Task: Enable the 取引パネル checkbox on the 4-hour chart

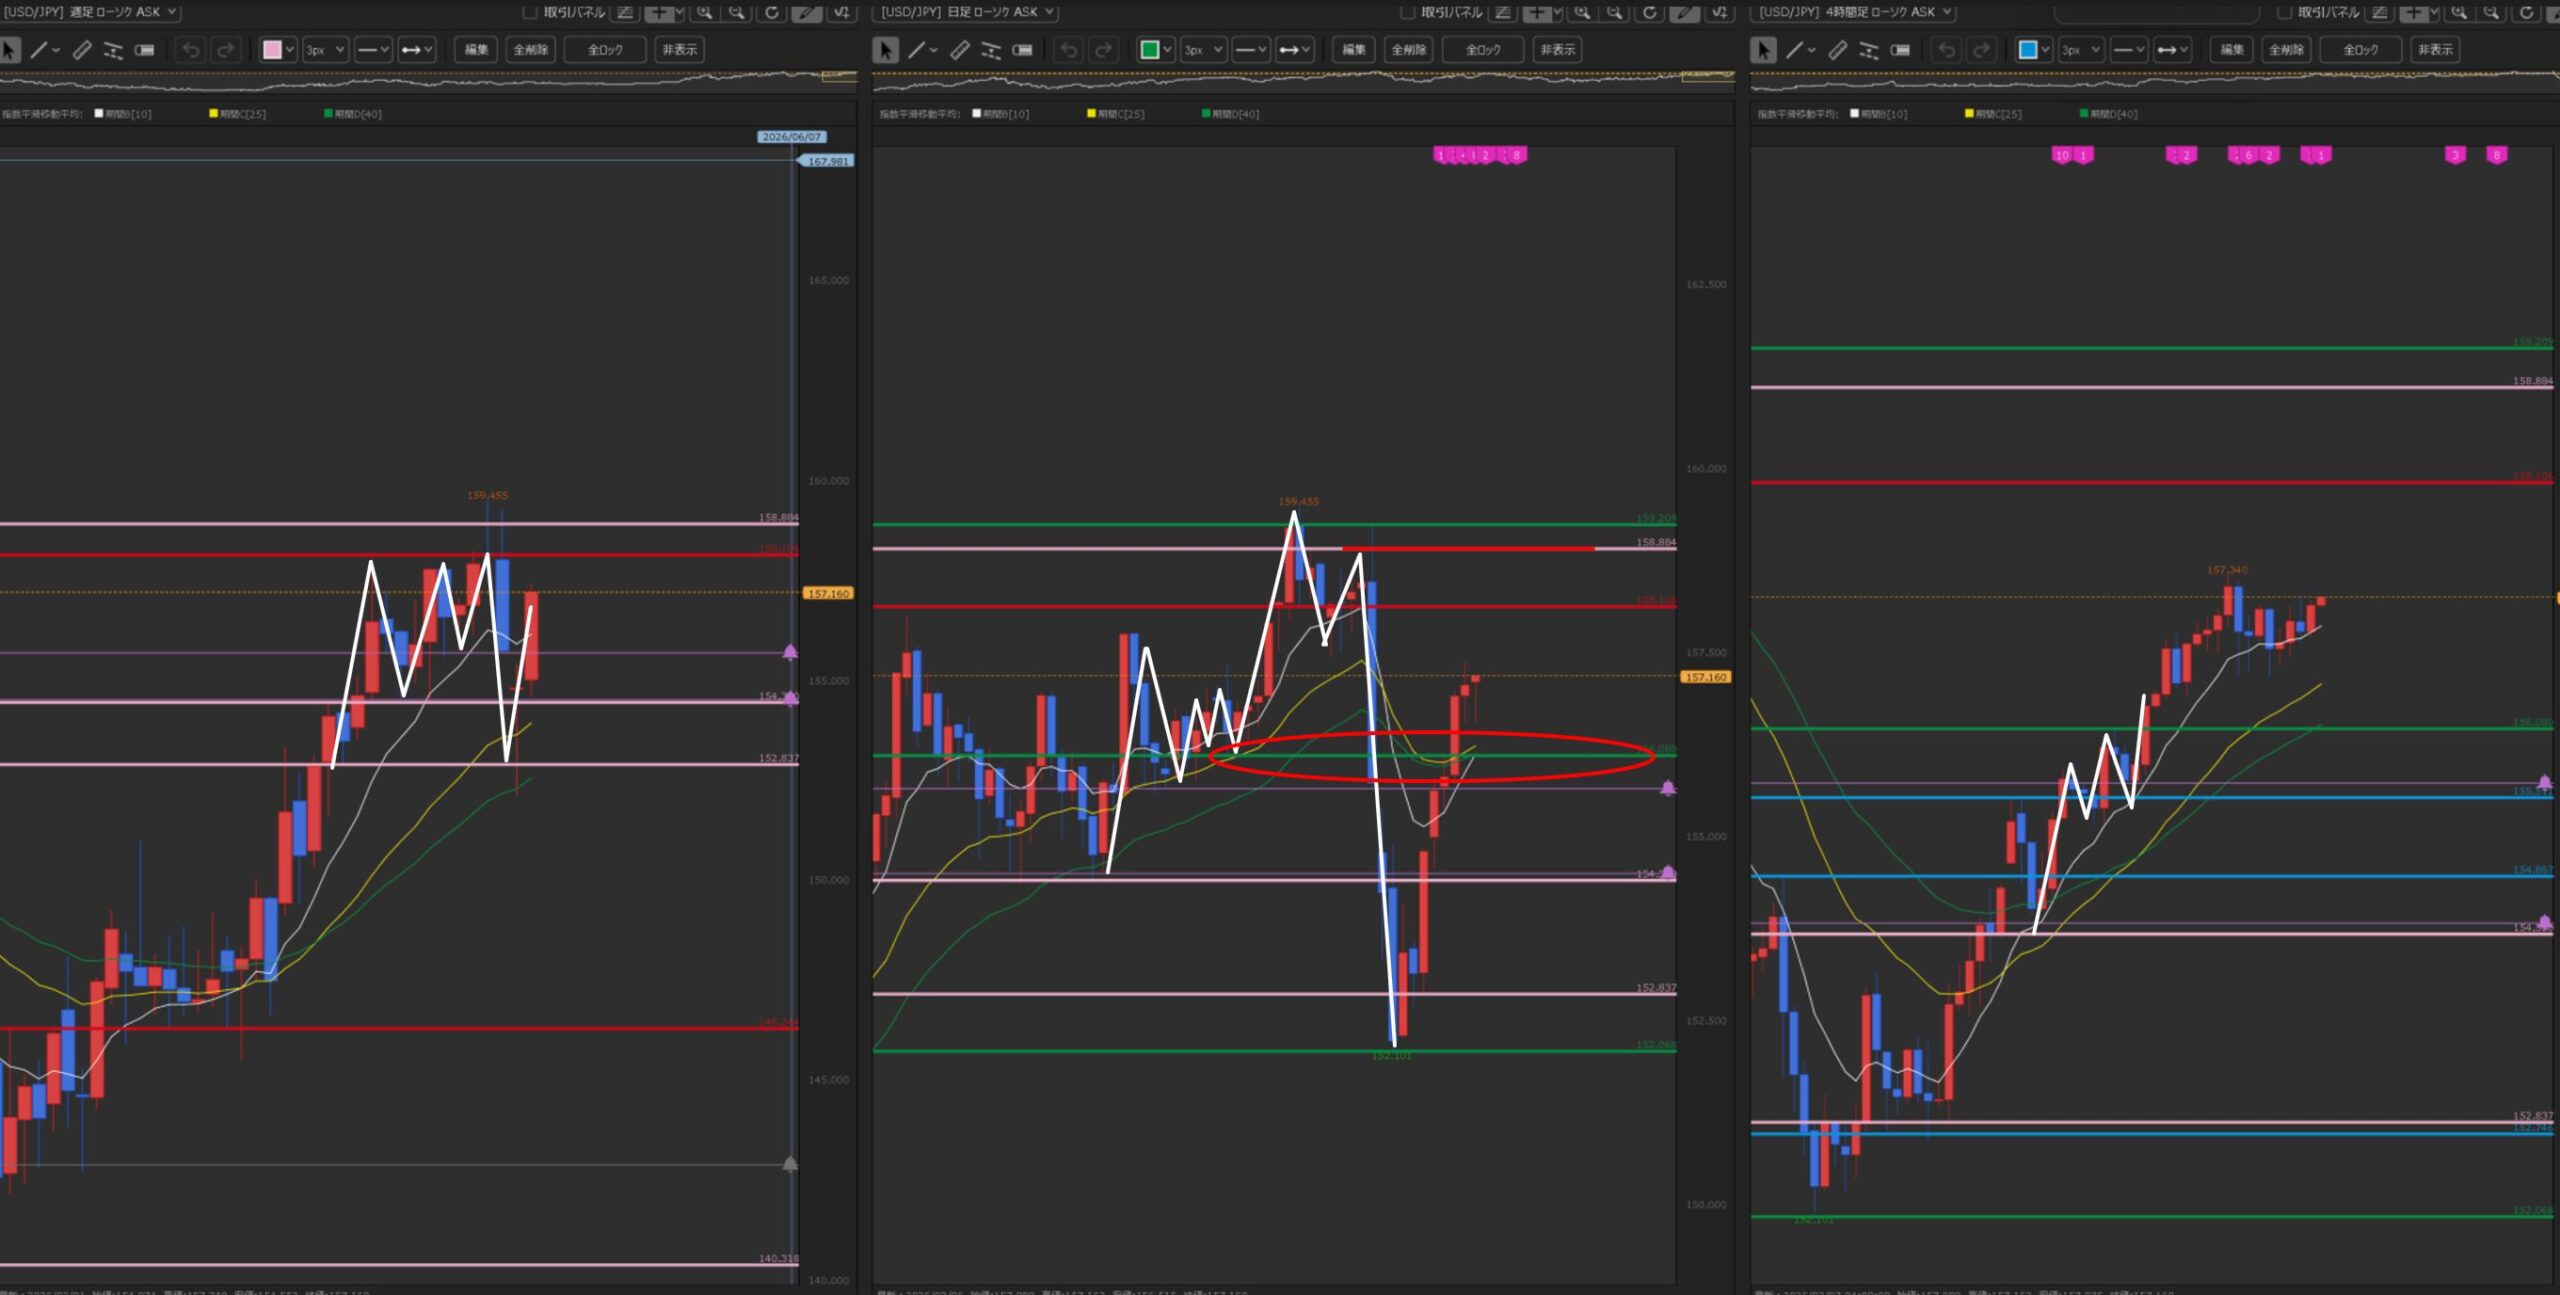Action: coord(2284,12)
